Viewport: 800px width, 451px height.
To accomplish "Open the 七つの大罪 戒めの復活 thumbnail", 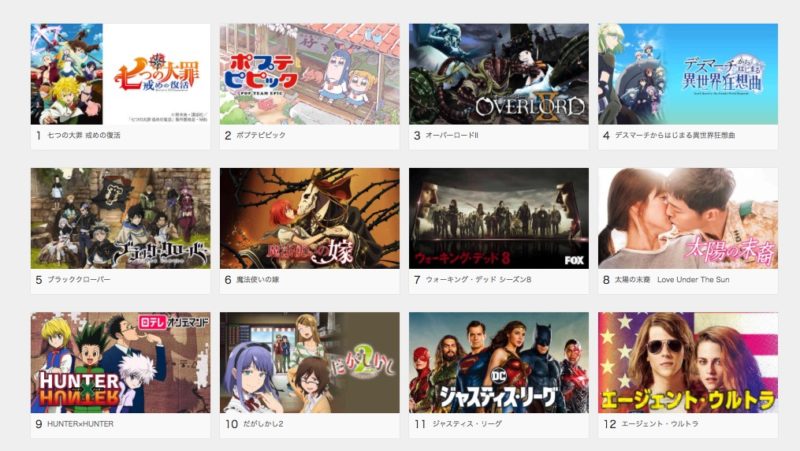I will point(120,74).
